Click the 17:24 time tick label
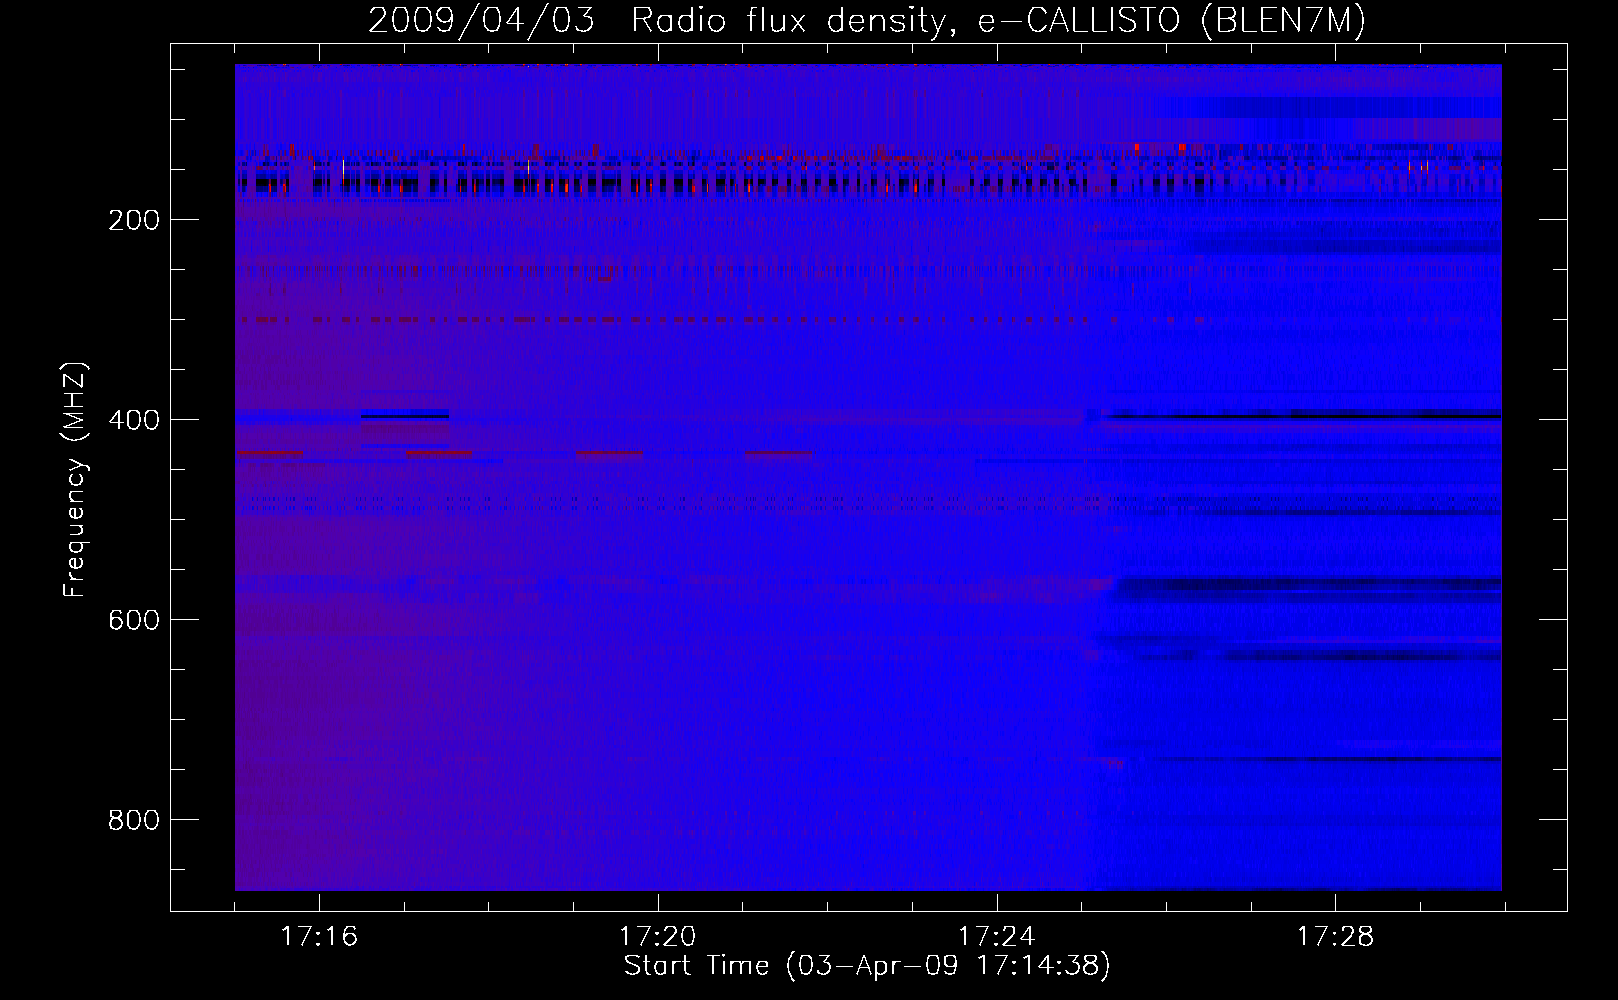 (997, 936)
